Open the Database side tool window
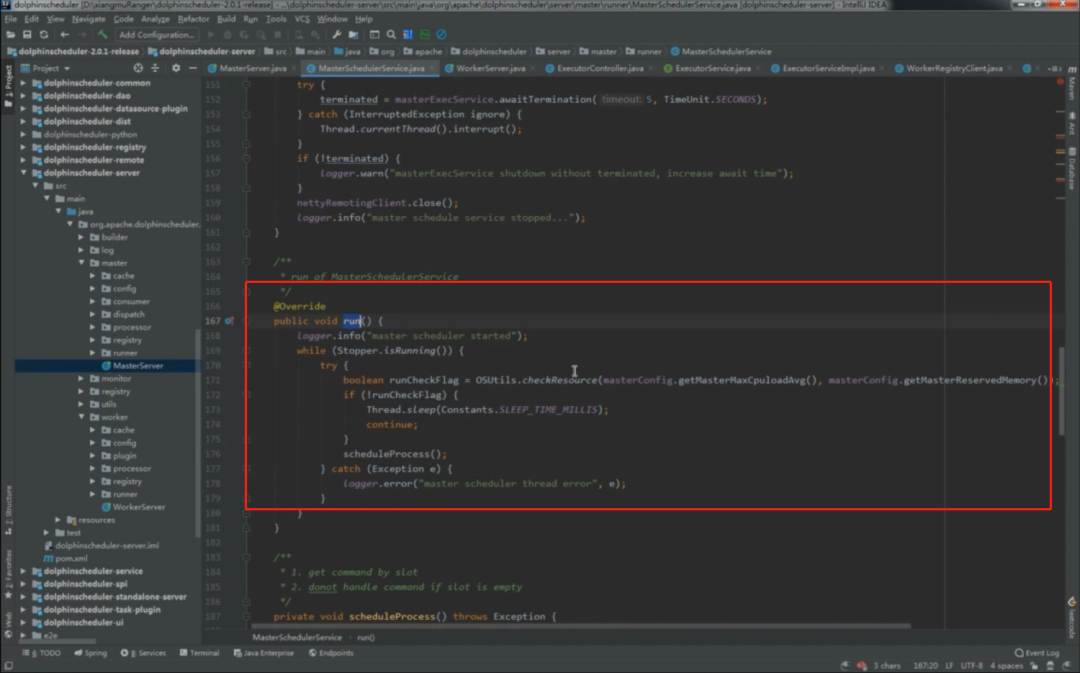 pyautogui.click(x=1072, y=169)
